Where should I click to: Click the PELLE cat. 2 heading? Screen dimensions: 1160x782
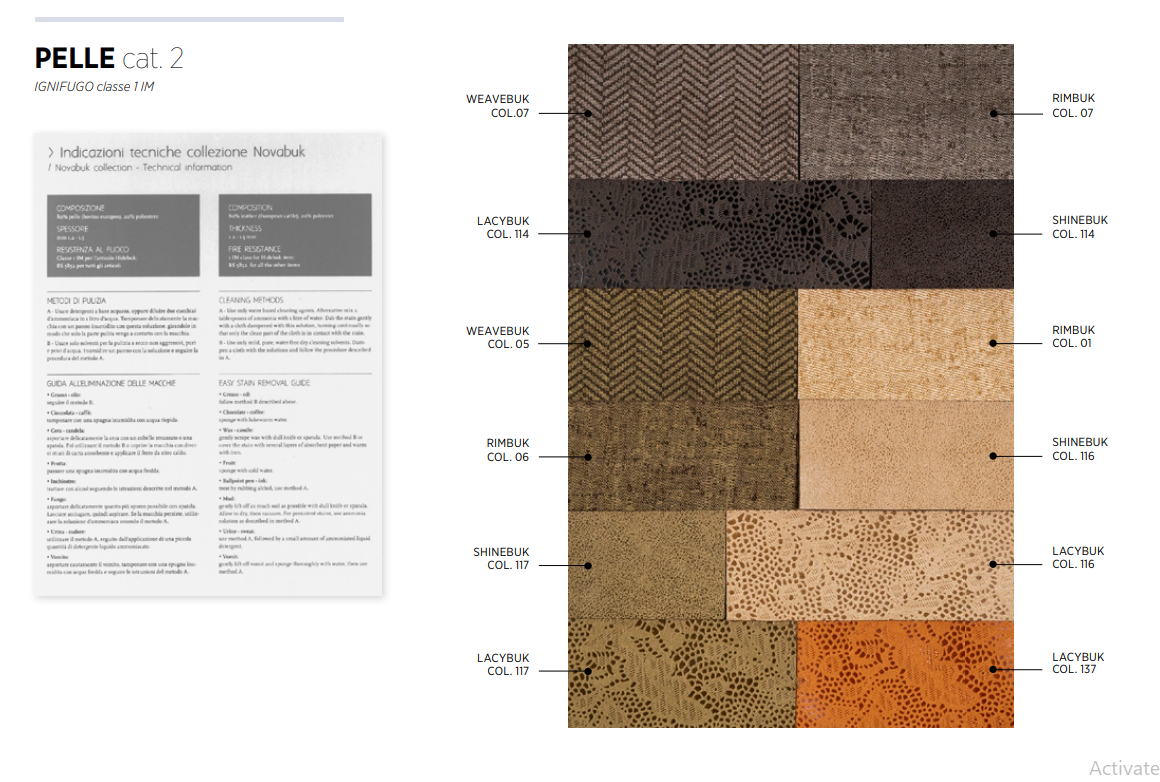[x=109, y=59]
